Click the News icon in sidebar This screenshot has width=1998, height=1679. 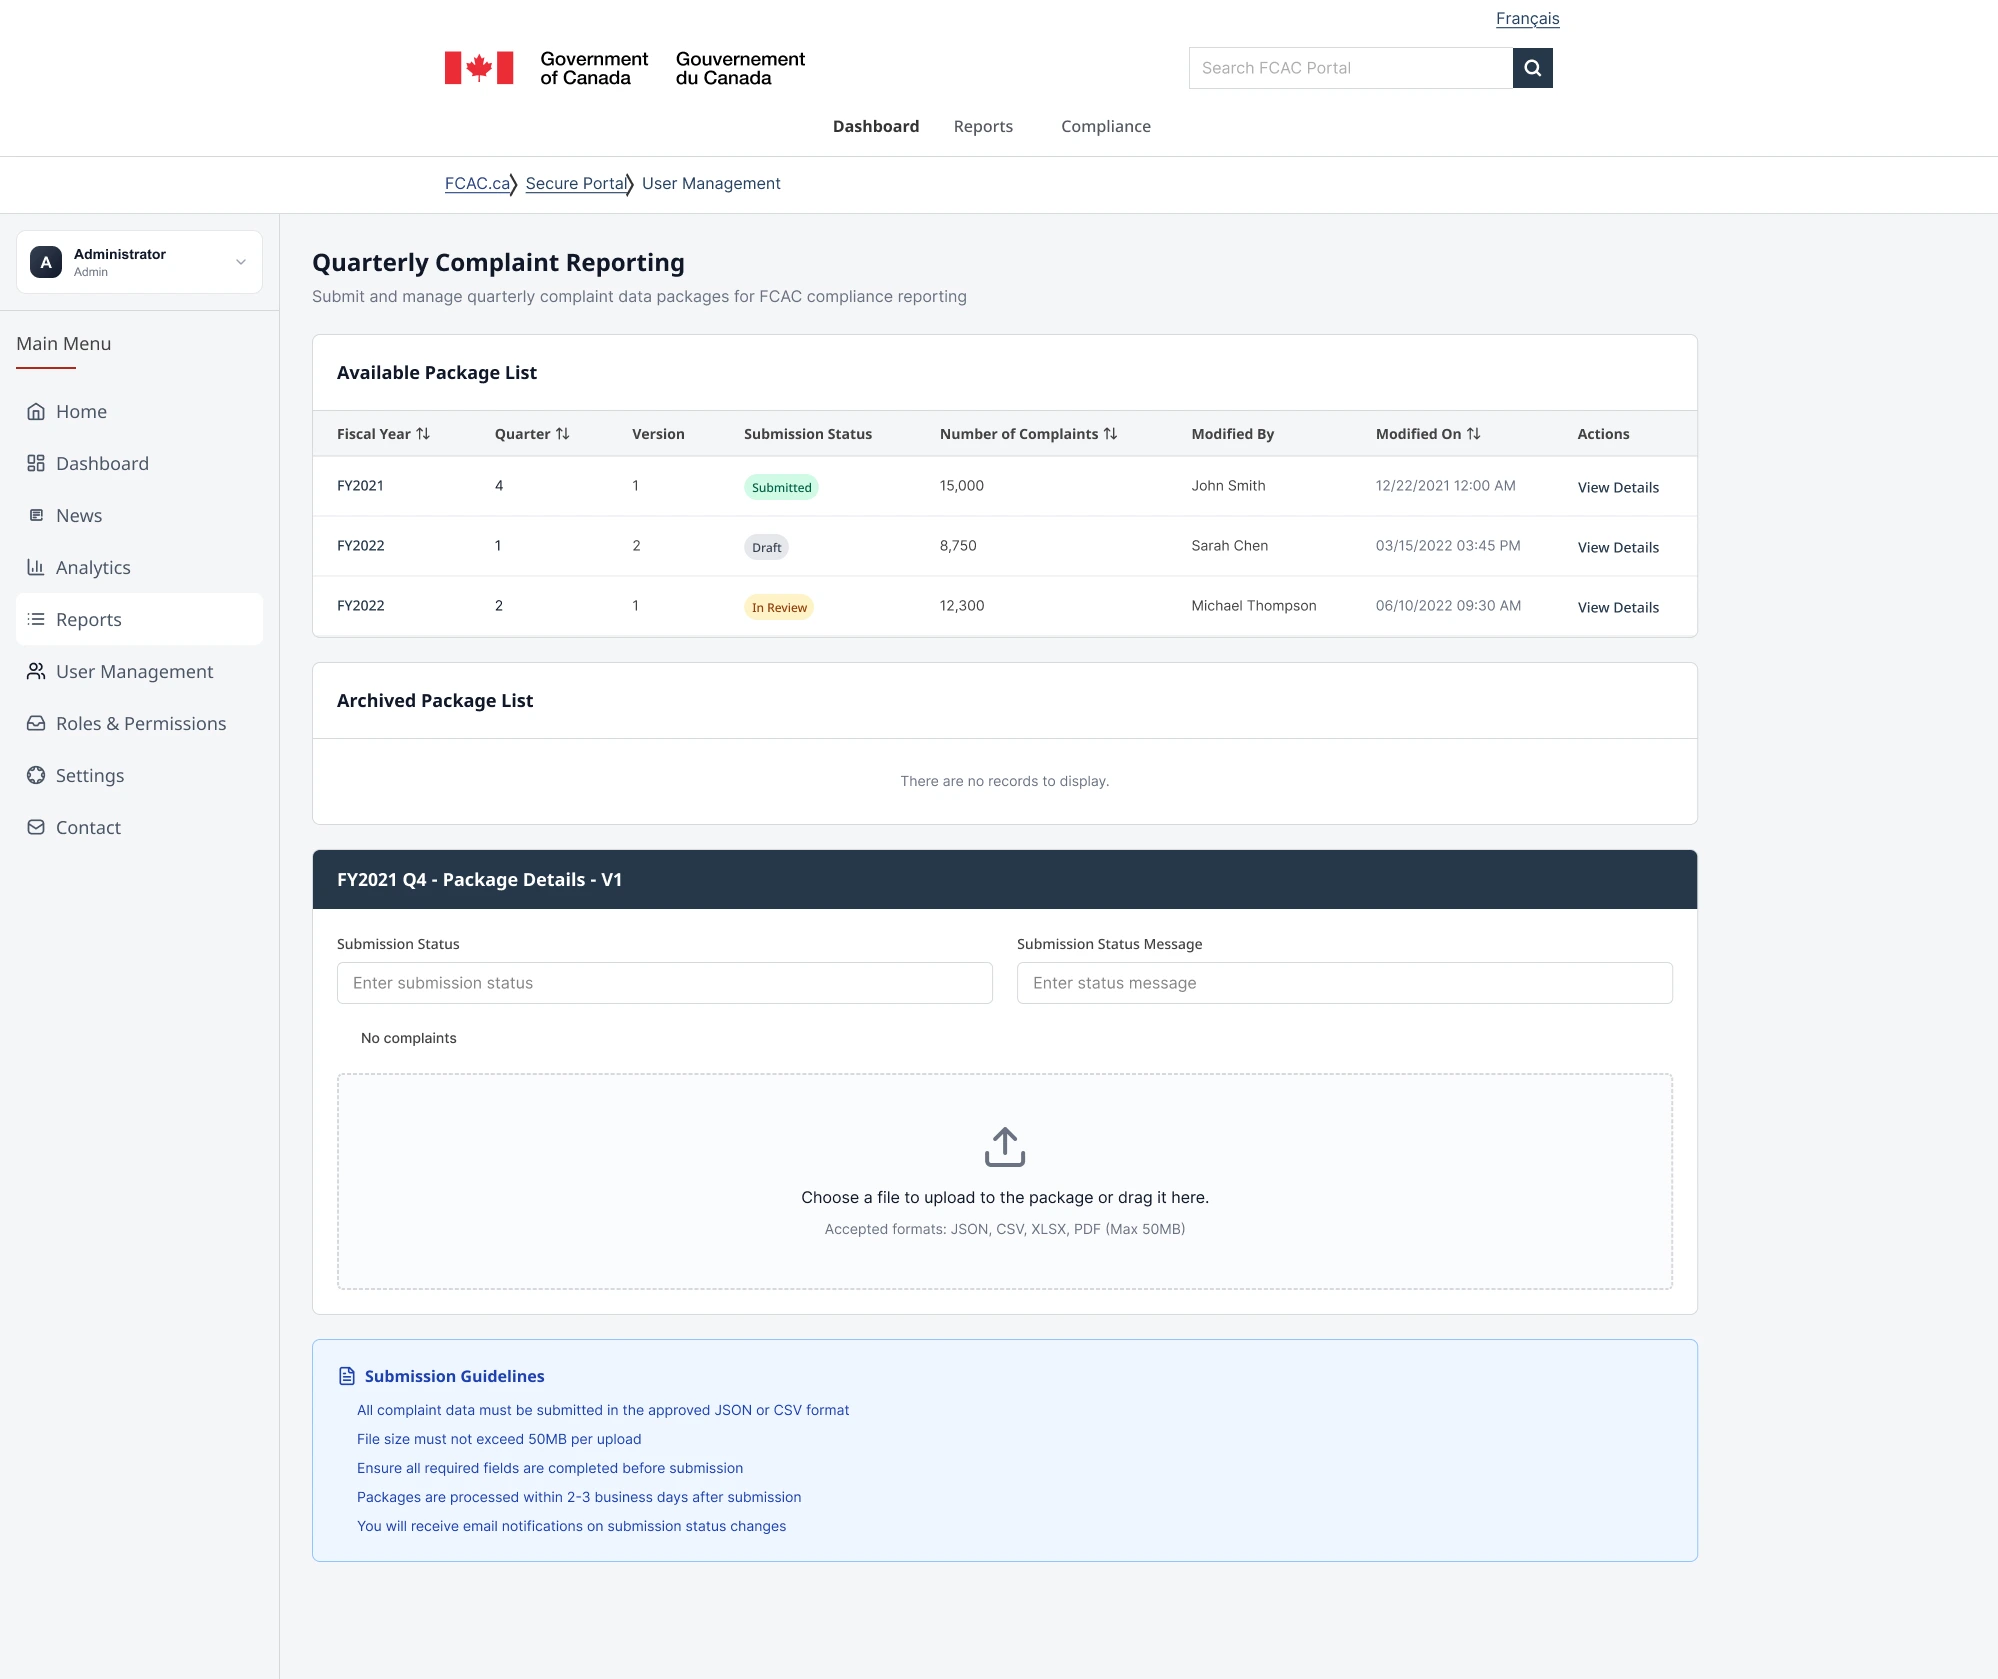tap(36, 515)
